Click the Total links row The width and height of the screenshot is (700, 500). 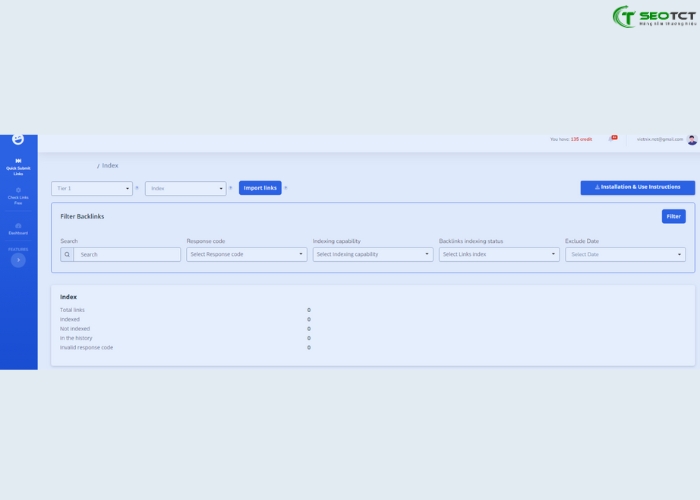click(x=185, y=310)
